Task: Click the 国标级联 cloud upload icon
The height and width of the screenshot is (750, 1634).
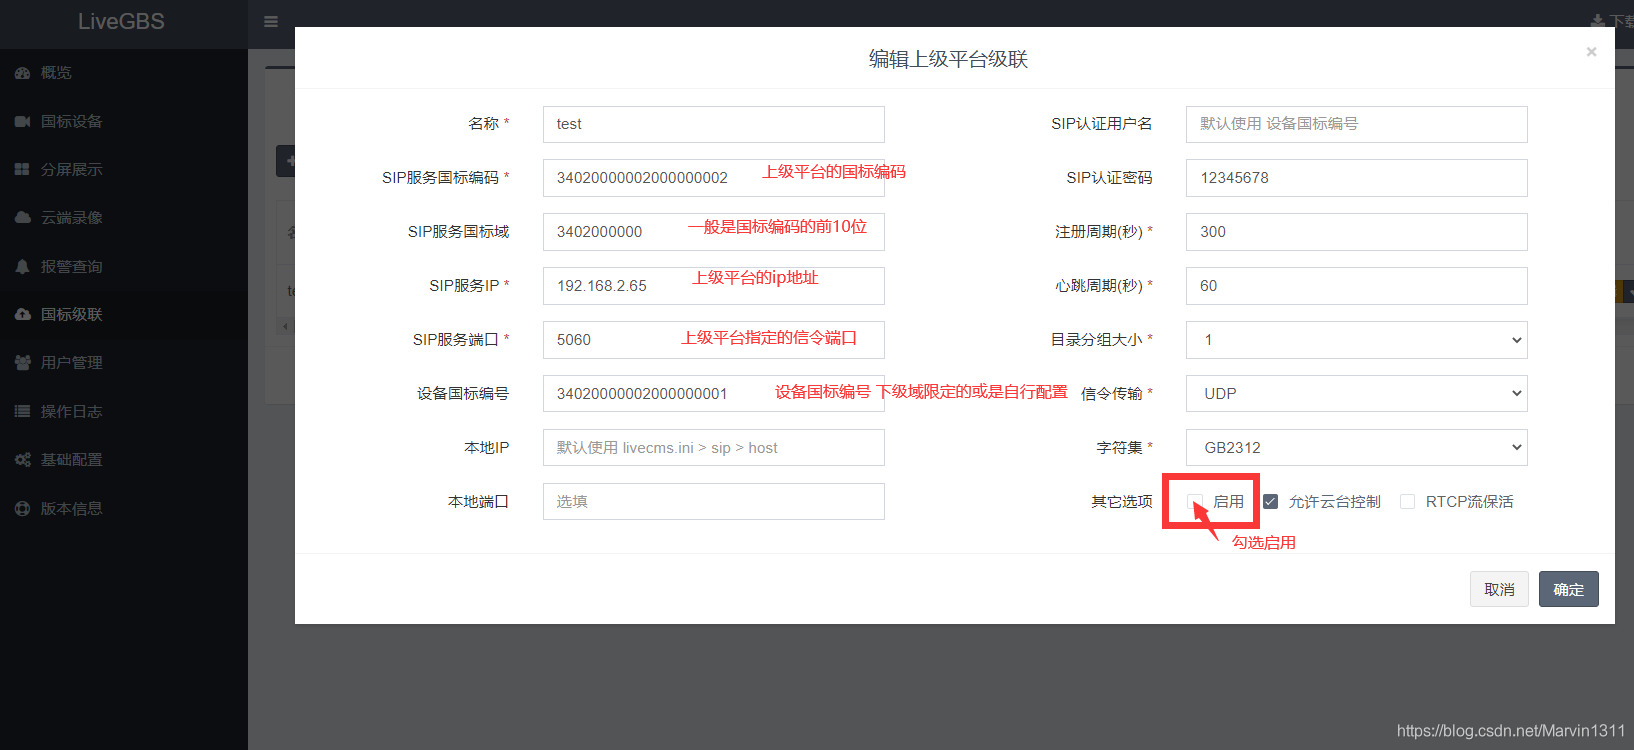Action: click(x=22, y=314)
